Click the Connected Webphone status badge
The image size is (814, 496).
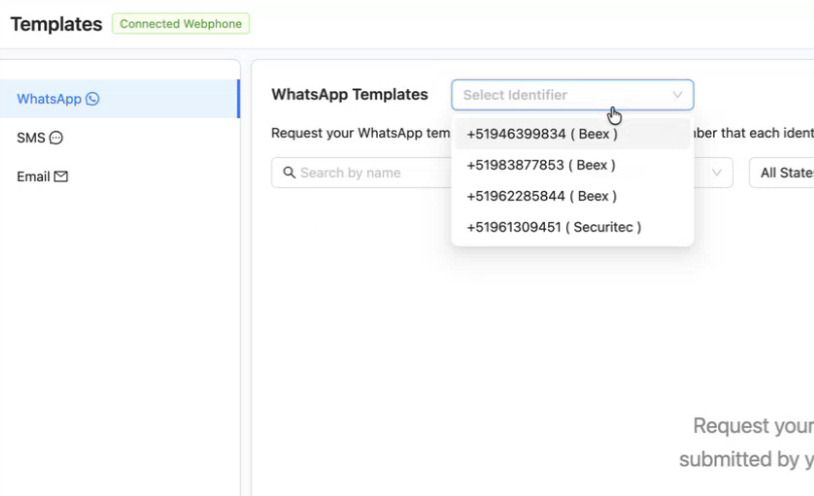pyautogui.click(x=181, y=24)
